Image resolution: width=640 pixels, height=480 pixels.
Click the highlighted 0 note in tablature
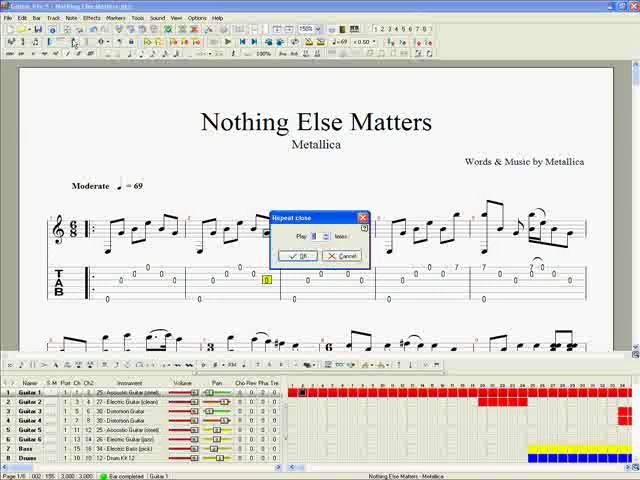click(267, 280)
